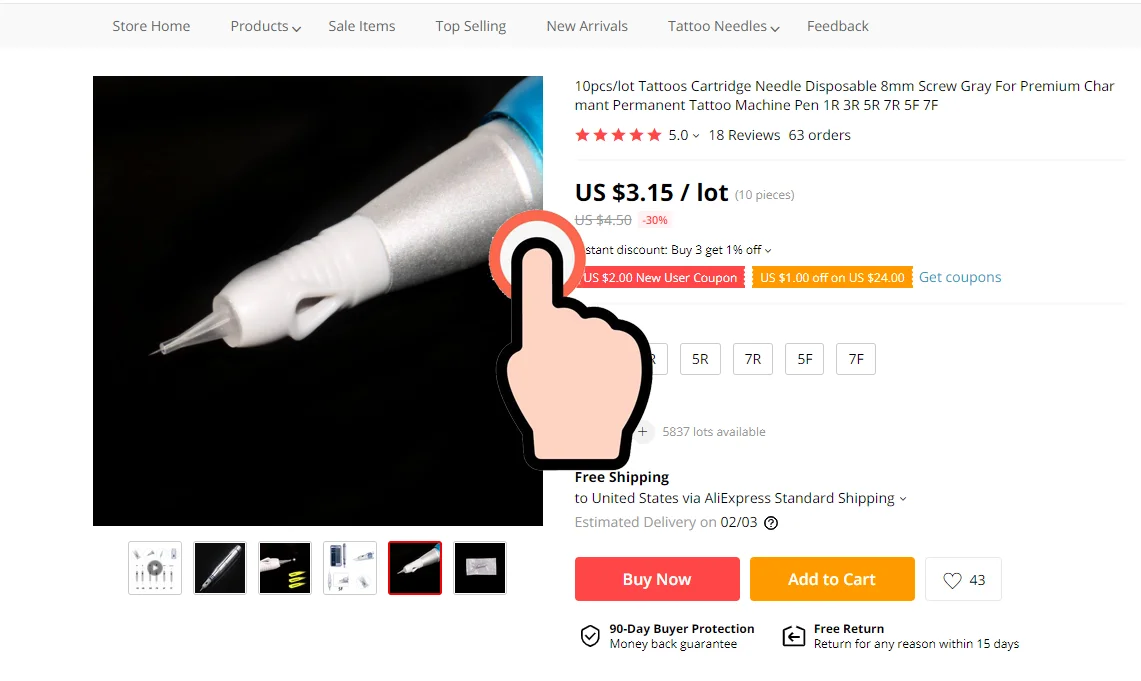The width and height of the screenshot is (1141, 681).
Task: Expand the Tattoo Needles menu dropdown
Action: pyautogui.click(x=775, y=28)
